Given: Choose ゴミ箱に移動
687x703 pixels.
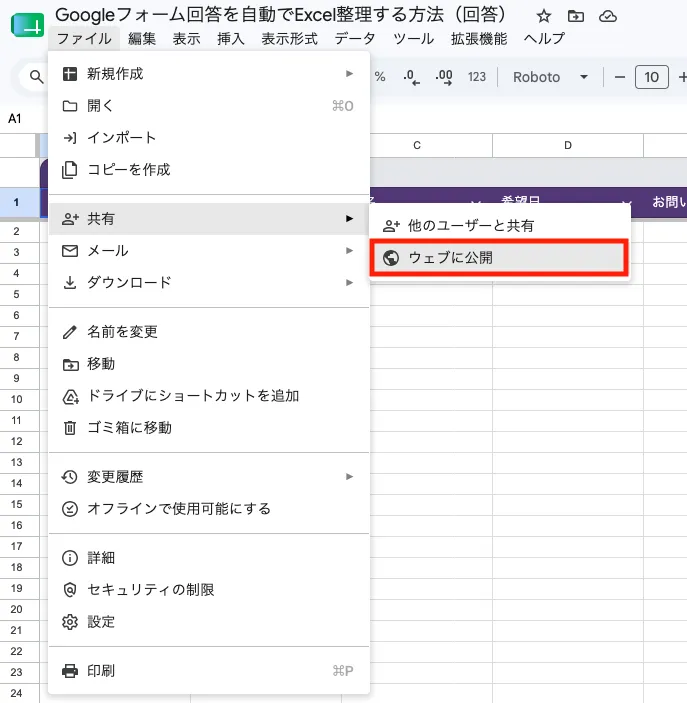Looking at the screenshot, I should point(209,428).
